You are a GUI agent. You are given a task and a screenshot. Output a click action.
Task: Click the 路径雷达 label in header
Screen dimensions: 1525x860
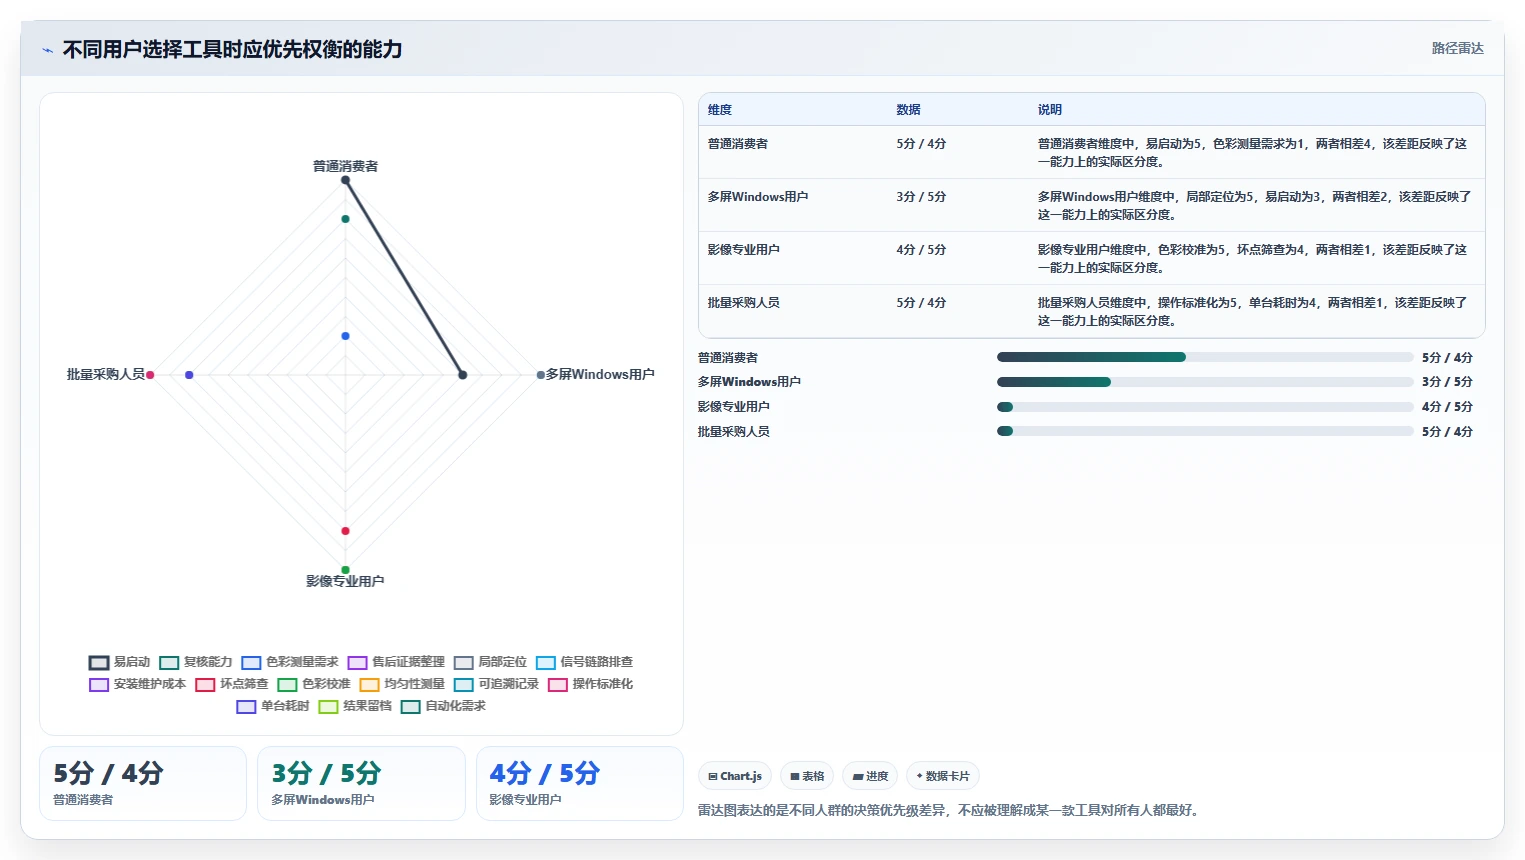point(1457,48)
